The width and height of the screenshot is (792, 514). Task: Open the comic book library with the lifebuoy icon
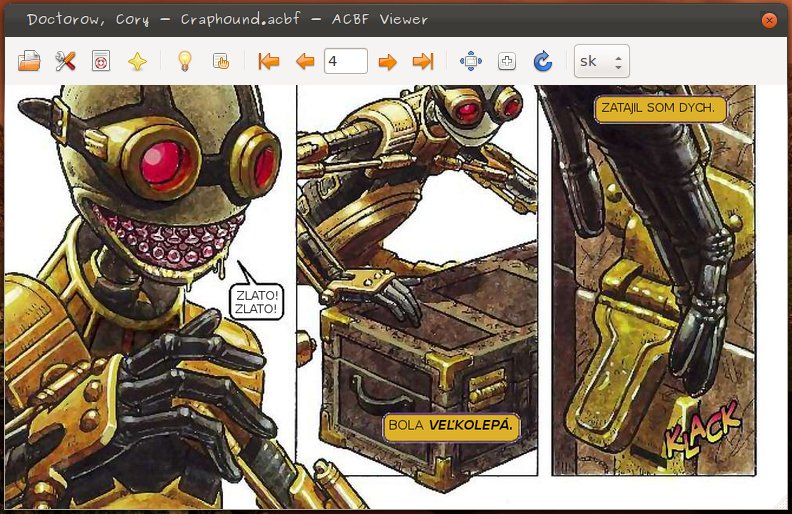[101, 61]
